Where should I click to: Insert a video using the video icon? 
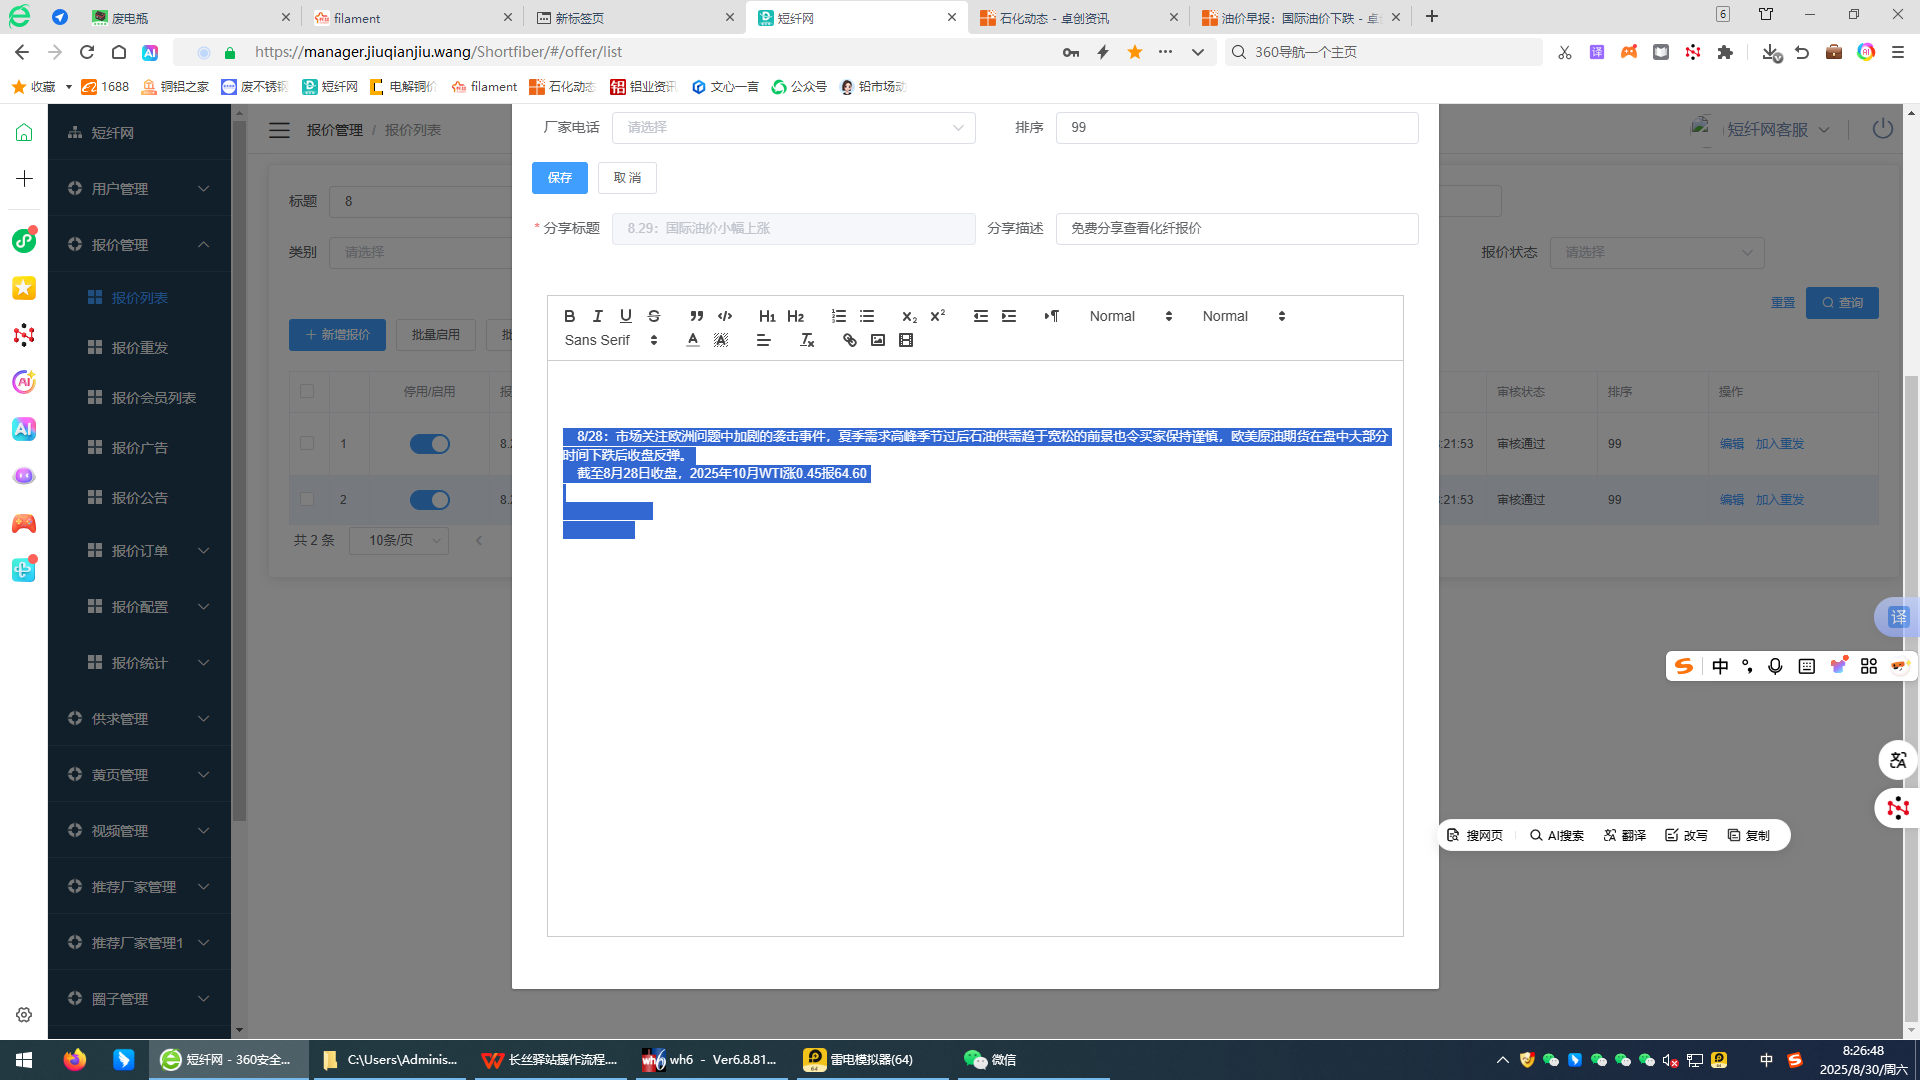906,340
